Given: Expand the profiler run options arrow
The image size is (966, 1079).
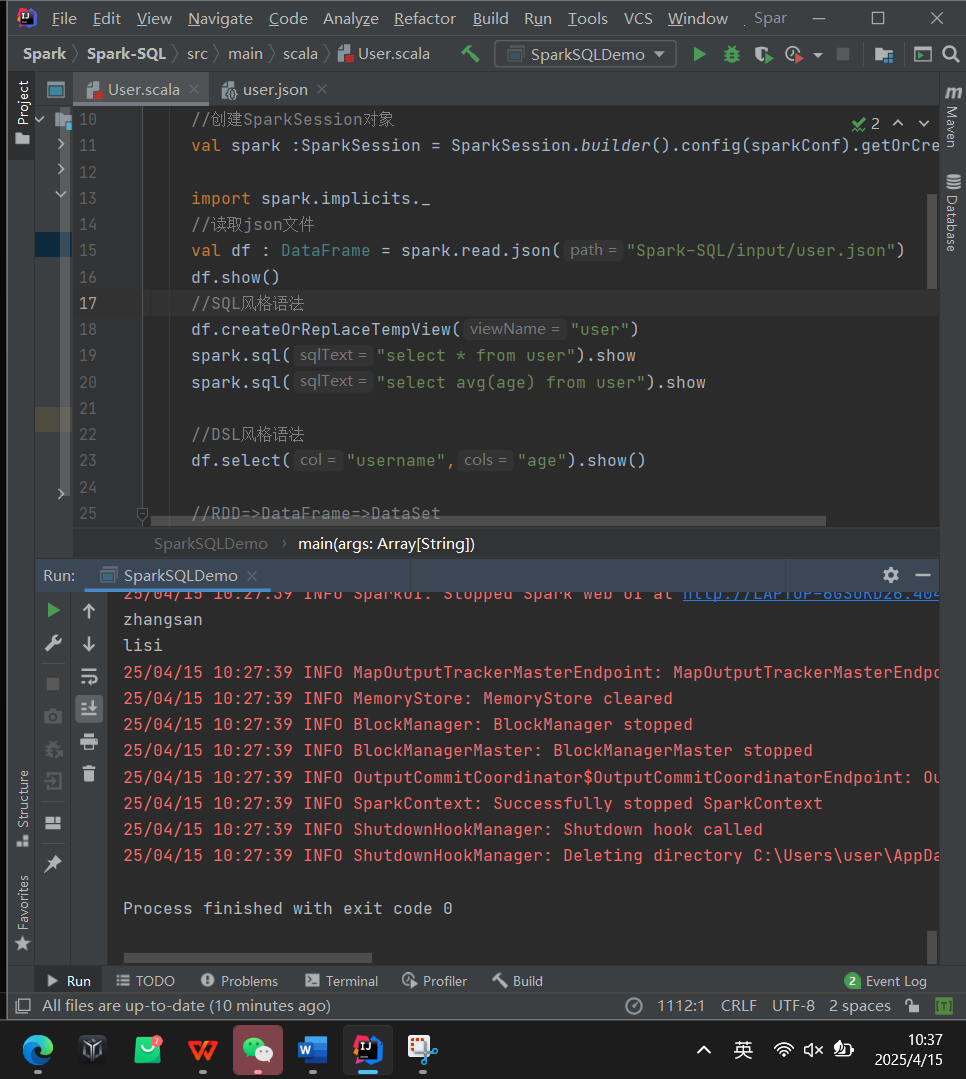Looking at the screenshot, I should (x=817, y=55).
